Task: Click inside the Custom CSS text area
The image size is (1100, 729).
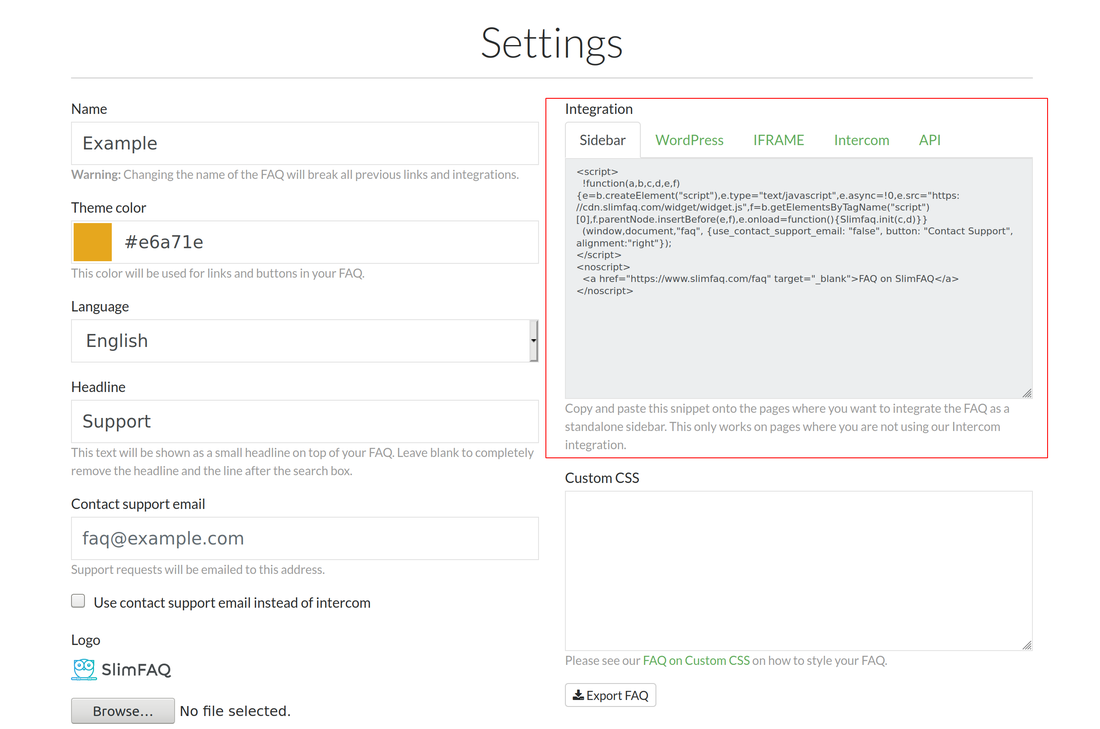Action: click(798, 570)
